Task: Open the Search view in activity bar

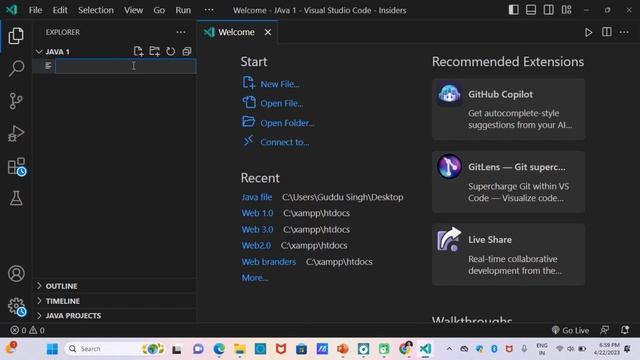Action: 16,68
